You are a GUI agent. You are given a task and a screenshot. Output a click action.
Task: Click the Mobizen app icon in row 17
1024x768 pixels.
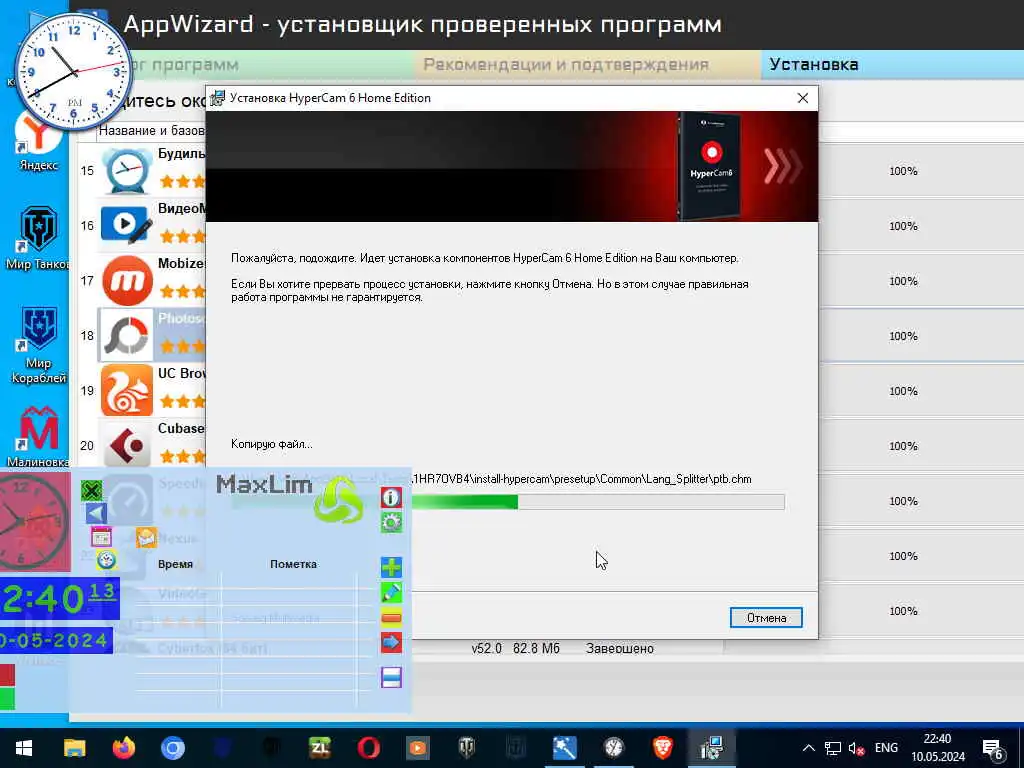point(127,281)
